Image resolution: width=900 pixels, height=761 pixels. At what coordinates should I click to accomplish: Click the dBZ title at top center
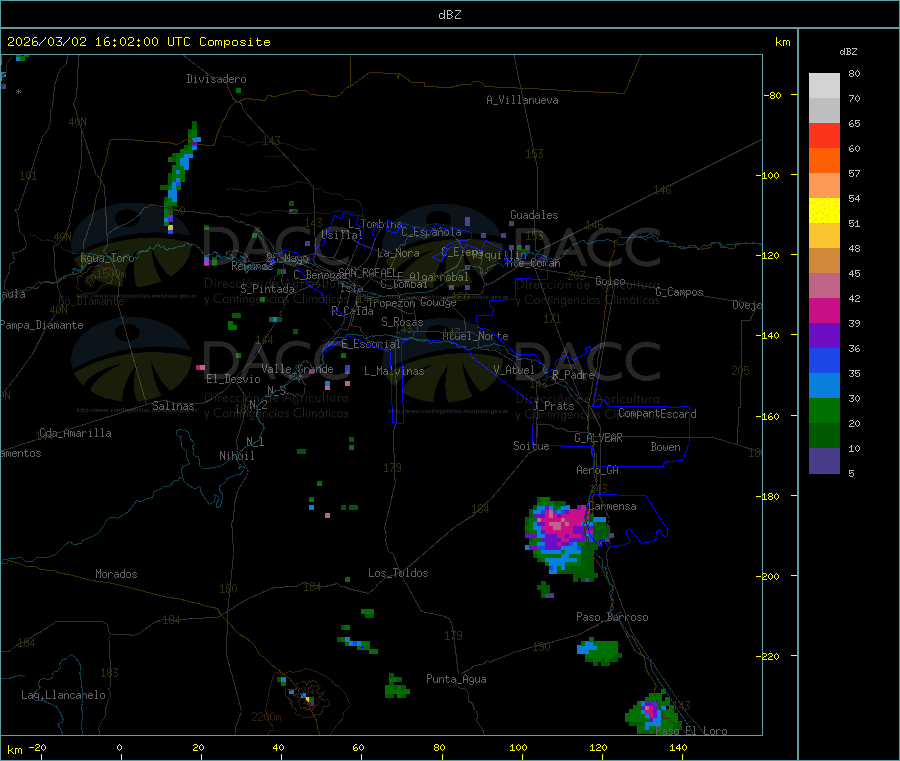click(449, 15)
